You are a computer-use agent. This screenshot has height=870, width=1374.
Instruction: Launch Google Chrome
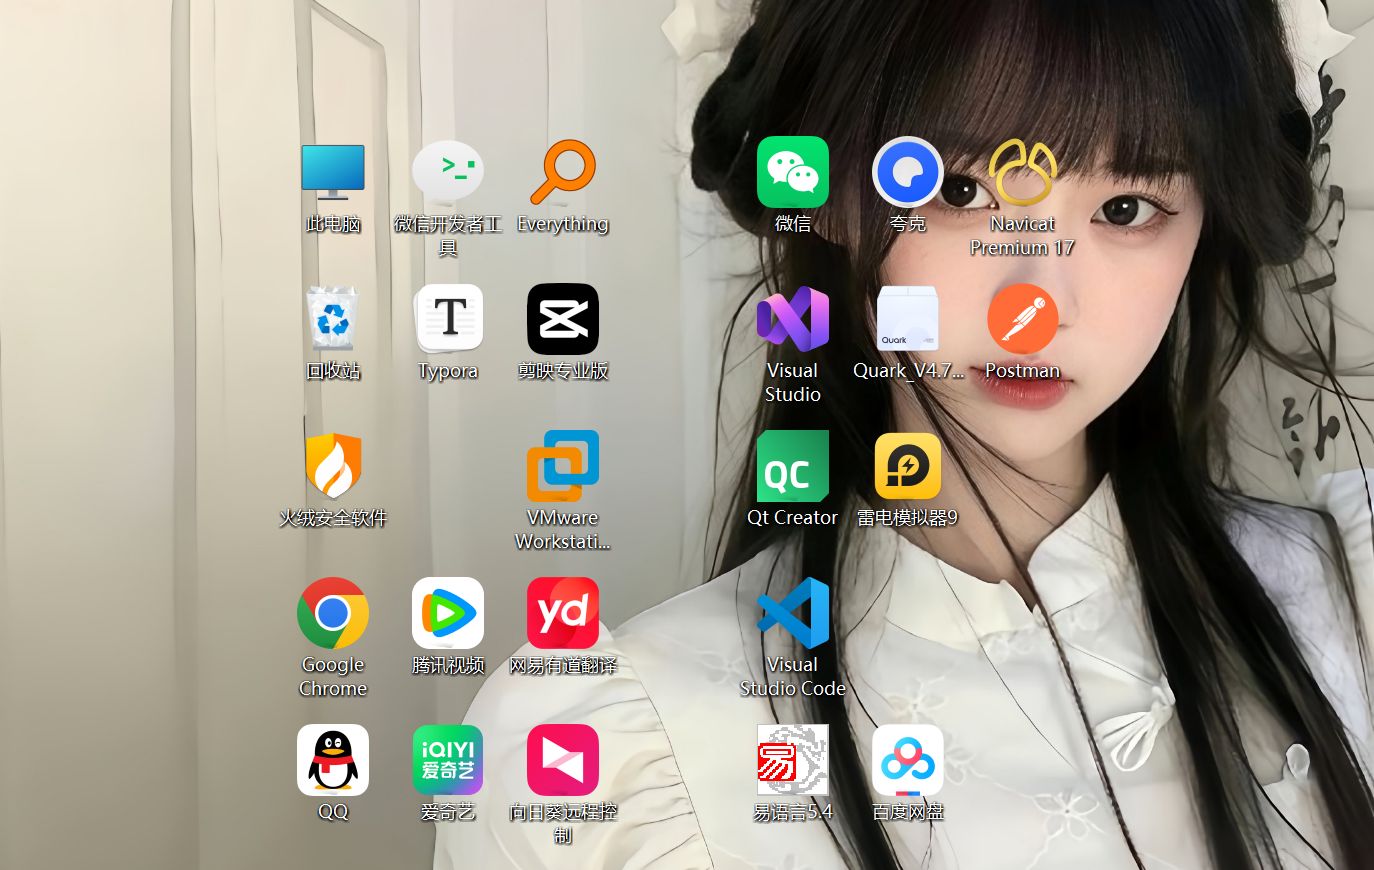click(x=333, y=613)
